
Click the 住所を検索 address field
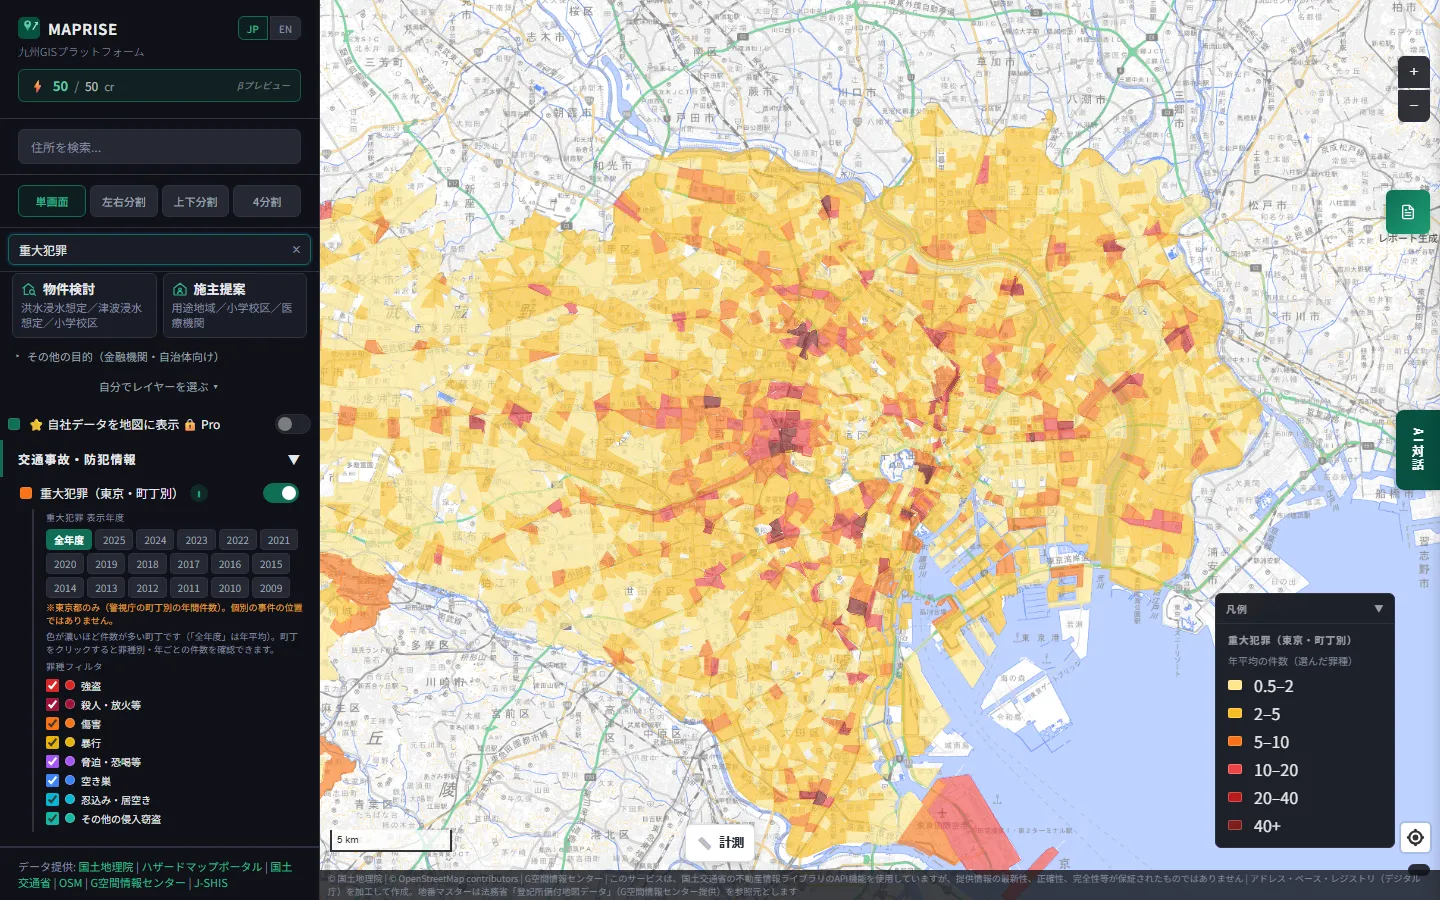[x=159, y=147]
